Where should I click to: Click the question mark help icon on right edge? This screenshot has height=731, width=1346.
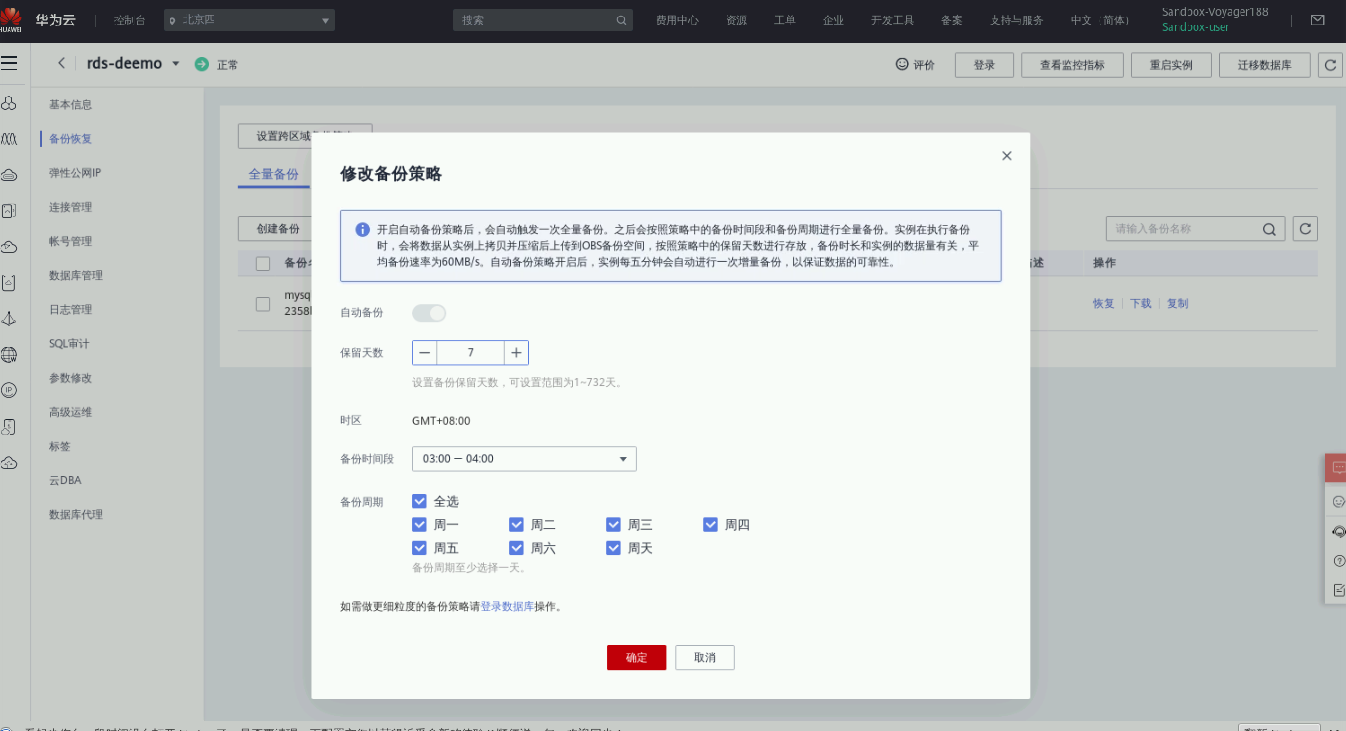click(1339, 561)
